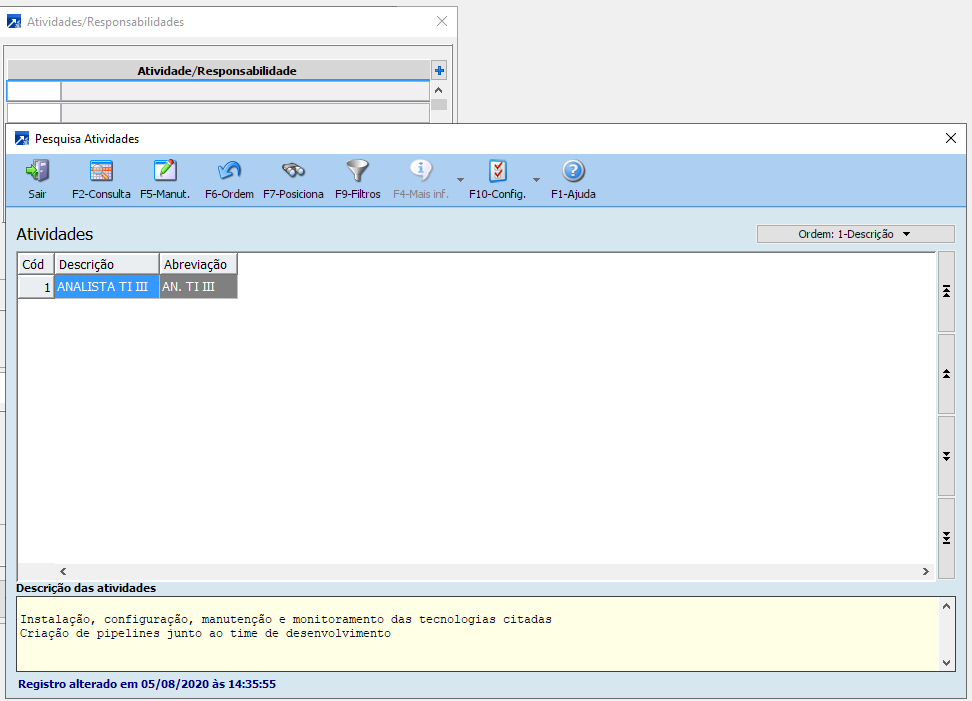Jump to the first record button
This screenshot has height=701, width=972.
pyautogui.click(x=946, y=291)
